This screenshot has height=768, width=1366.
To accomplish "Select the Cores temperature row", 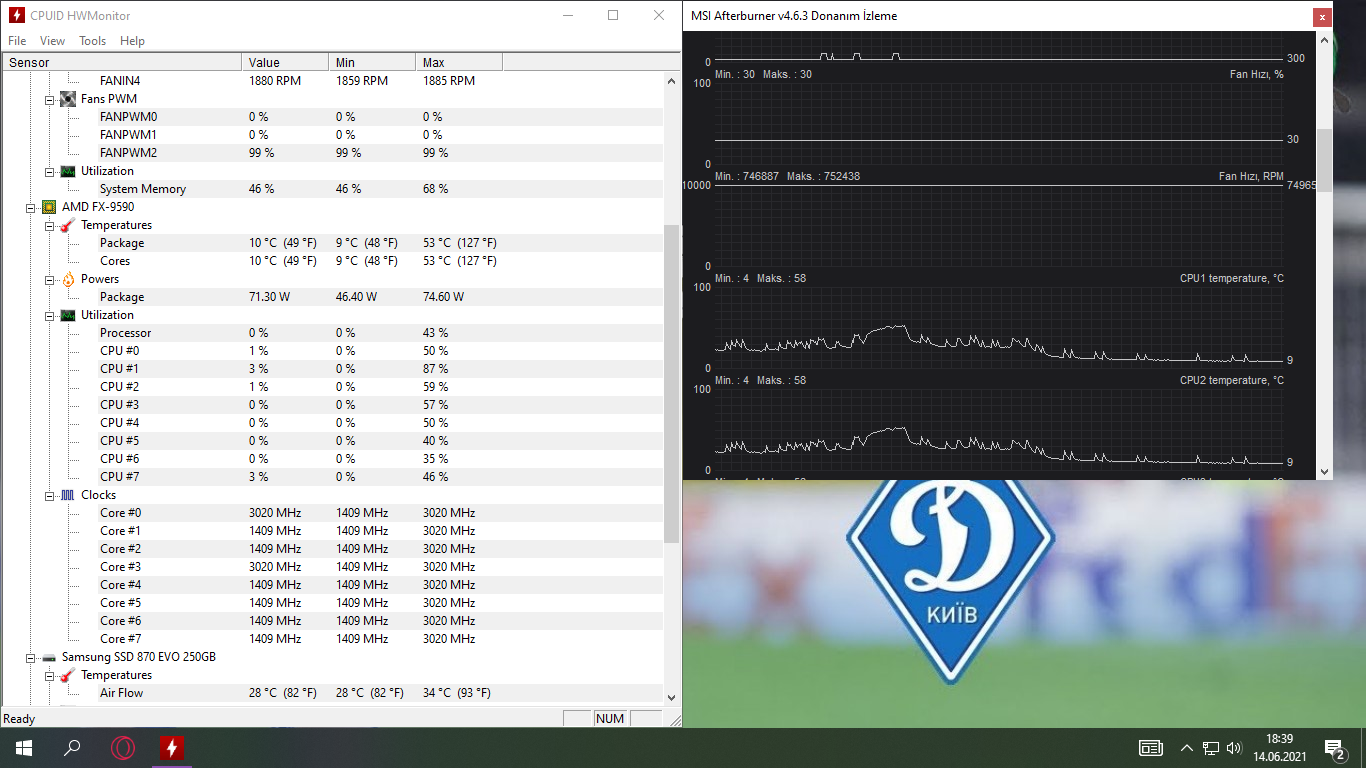I will [x=332, y=261].
